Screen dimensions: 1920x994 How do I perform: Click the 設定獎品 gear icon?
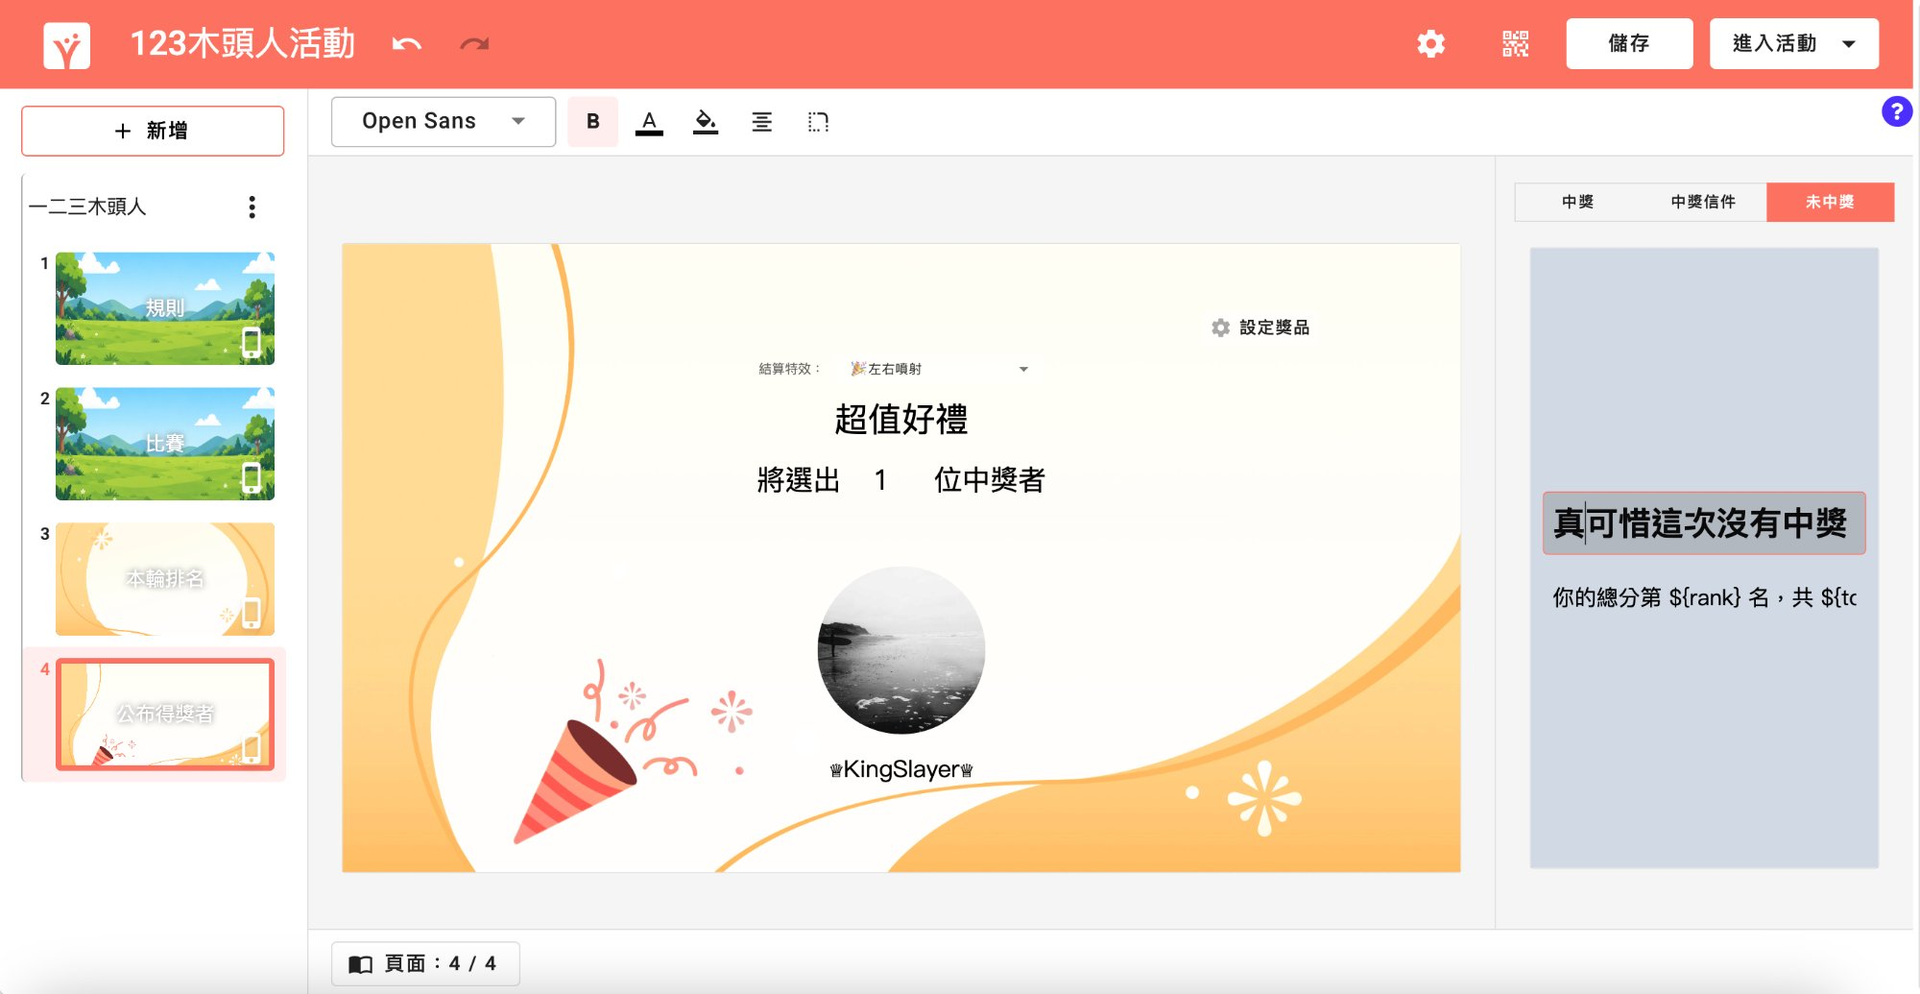[x=1220, y=328]
